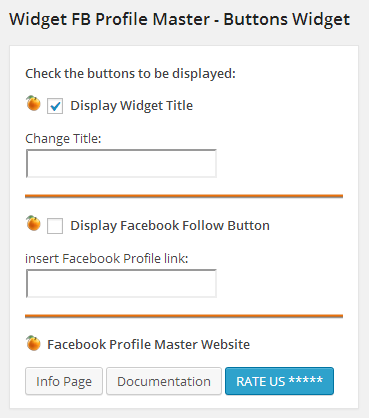Click the blue RATE US button
The image size is (369, 418).
coord(279,381)
